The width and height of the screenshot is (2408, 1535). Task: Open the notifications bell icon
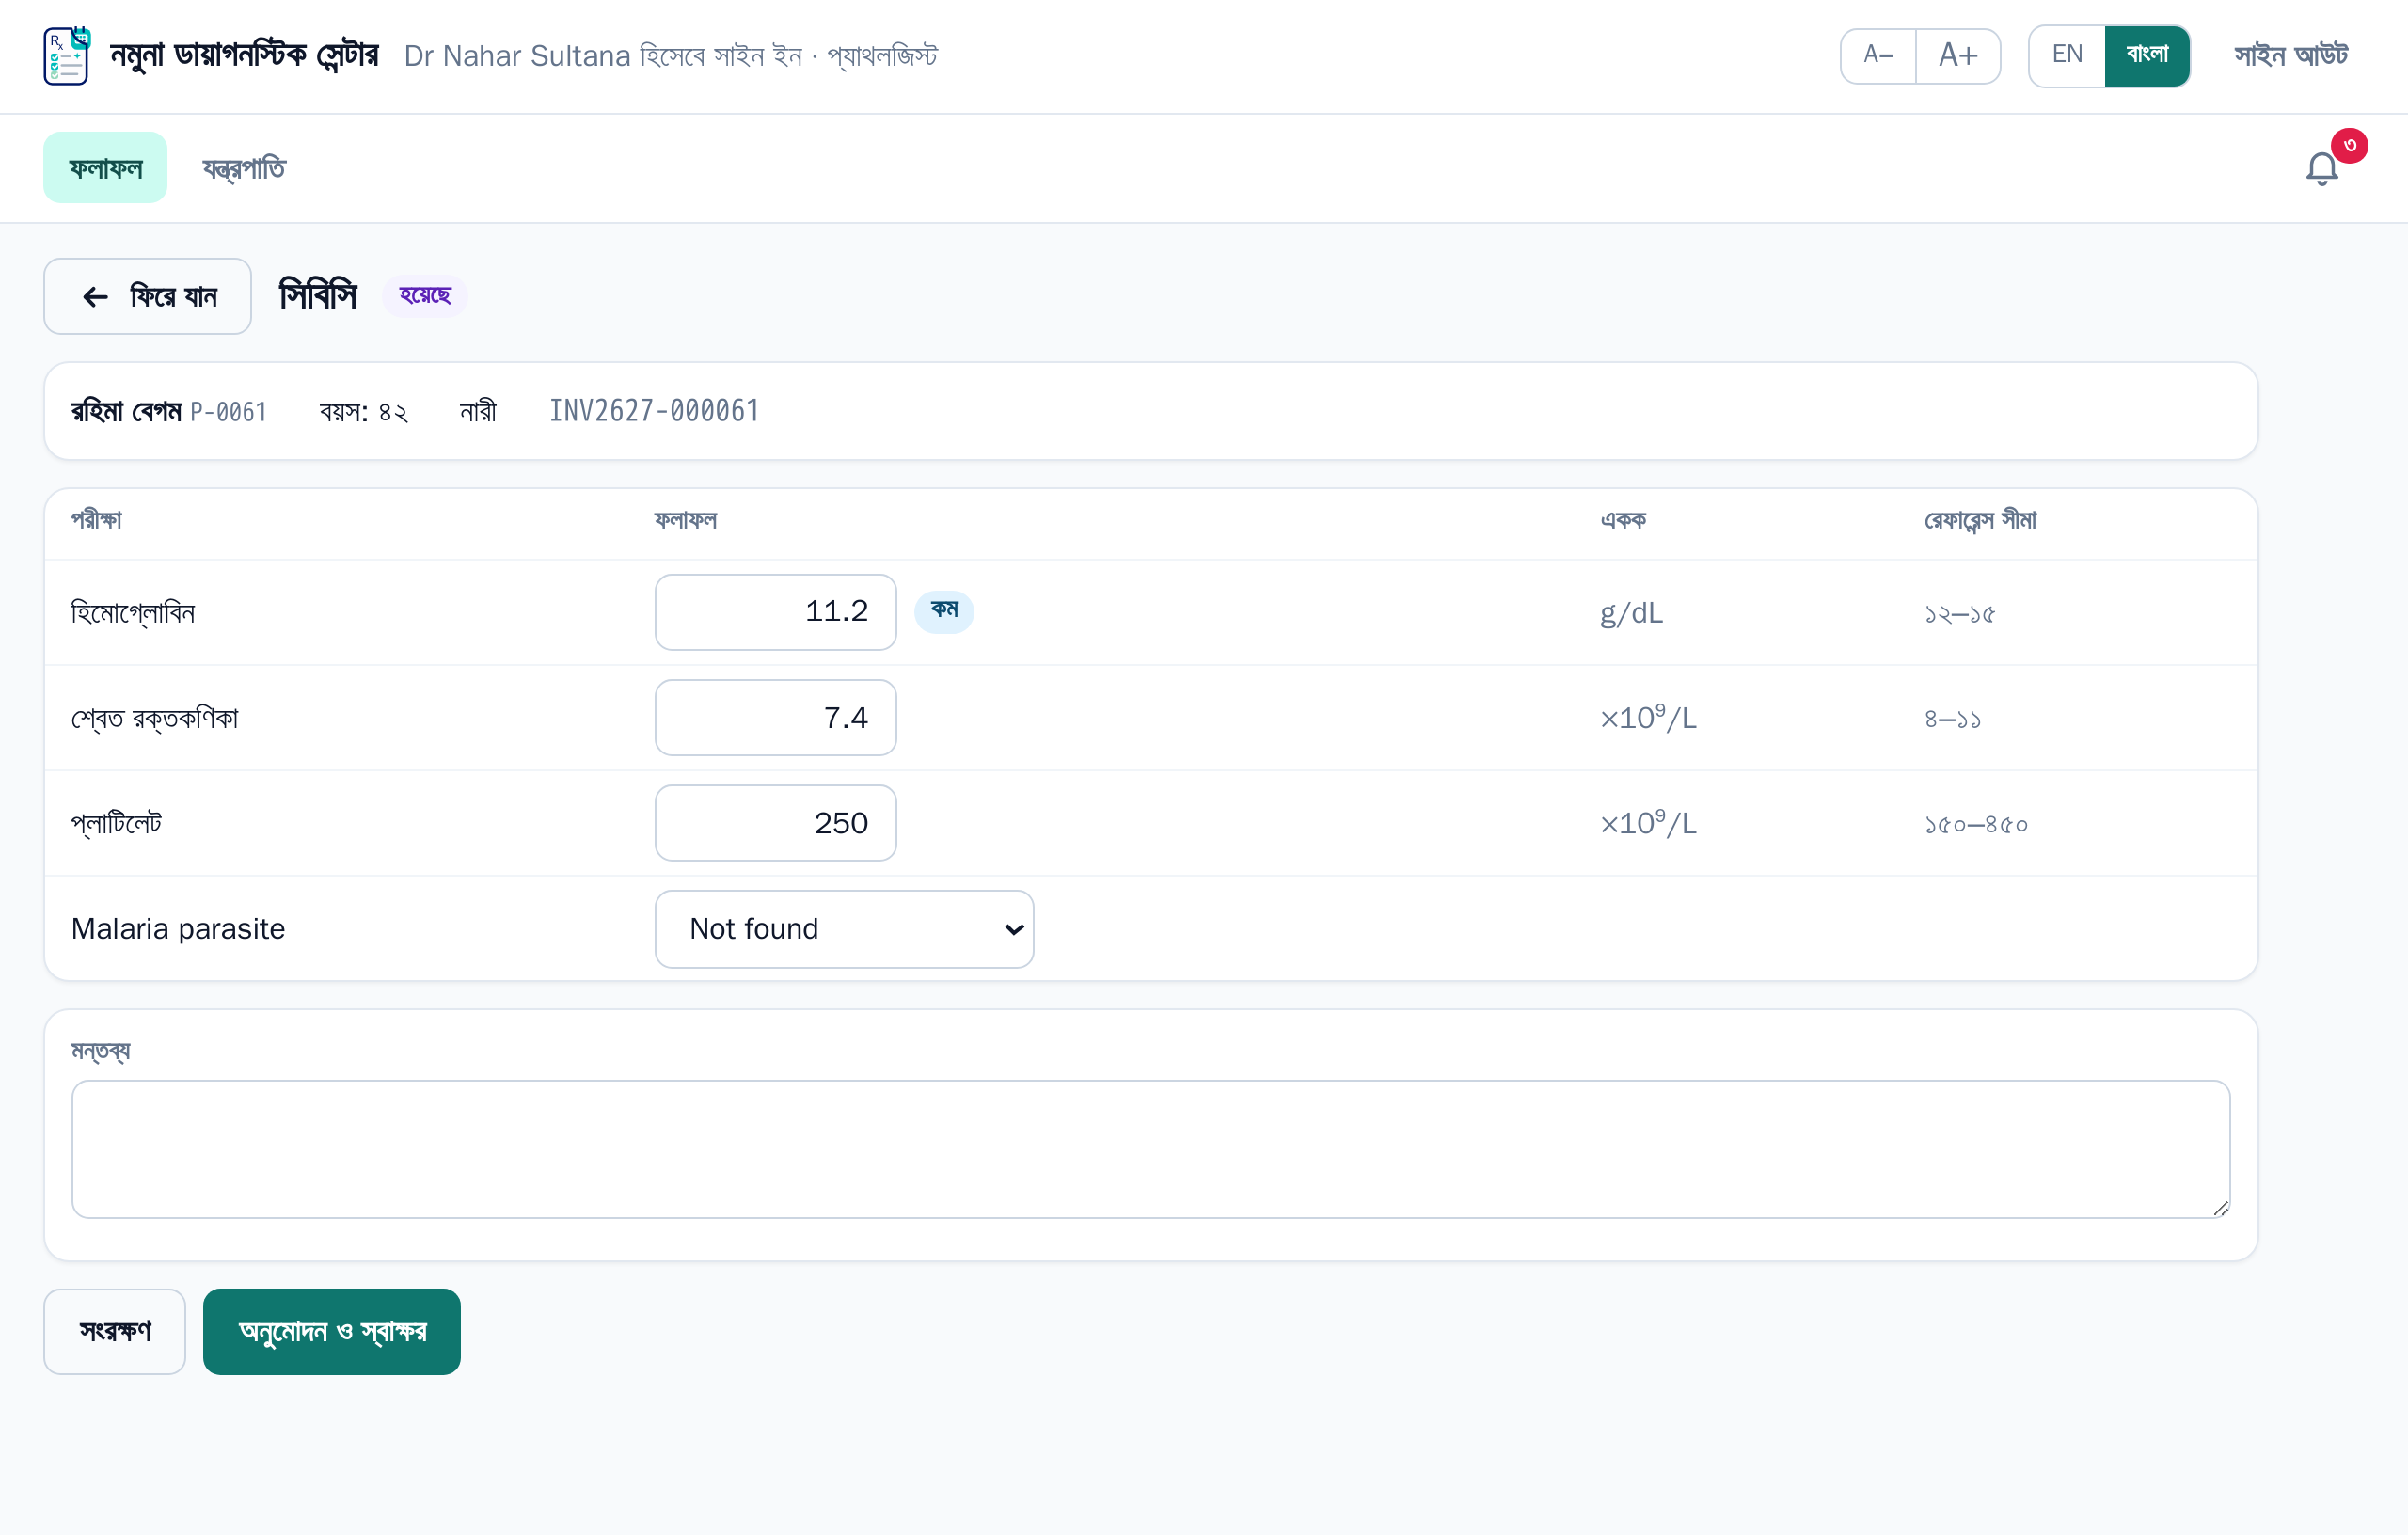(2322, 168)
